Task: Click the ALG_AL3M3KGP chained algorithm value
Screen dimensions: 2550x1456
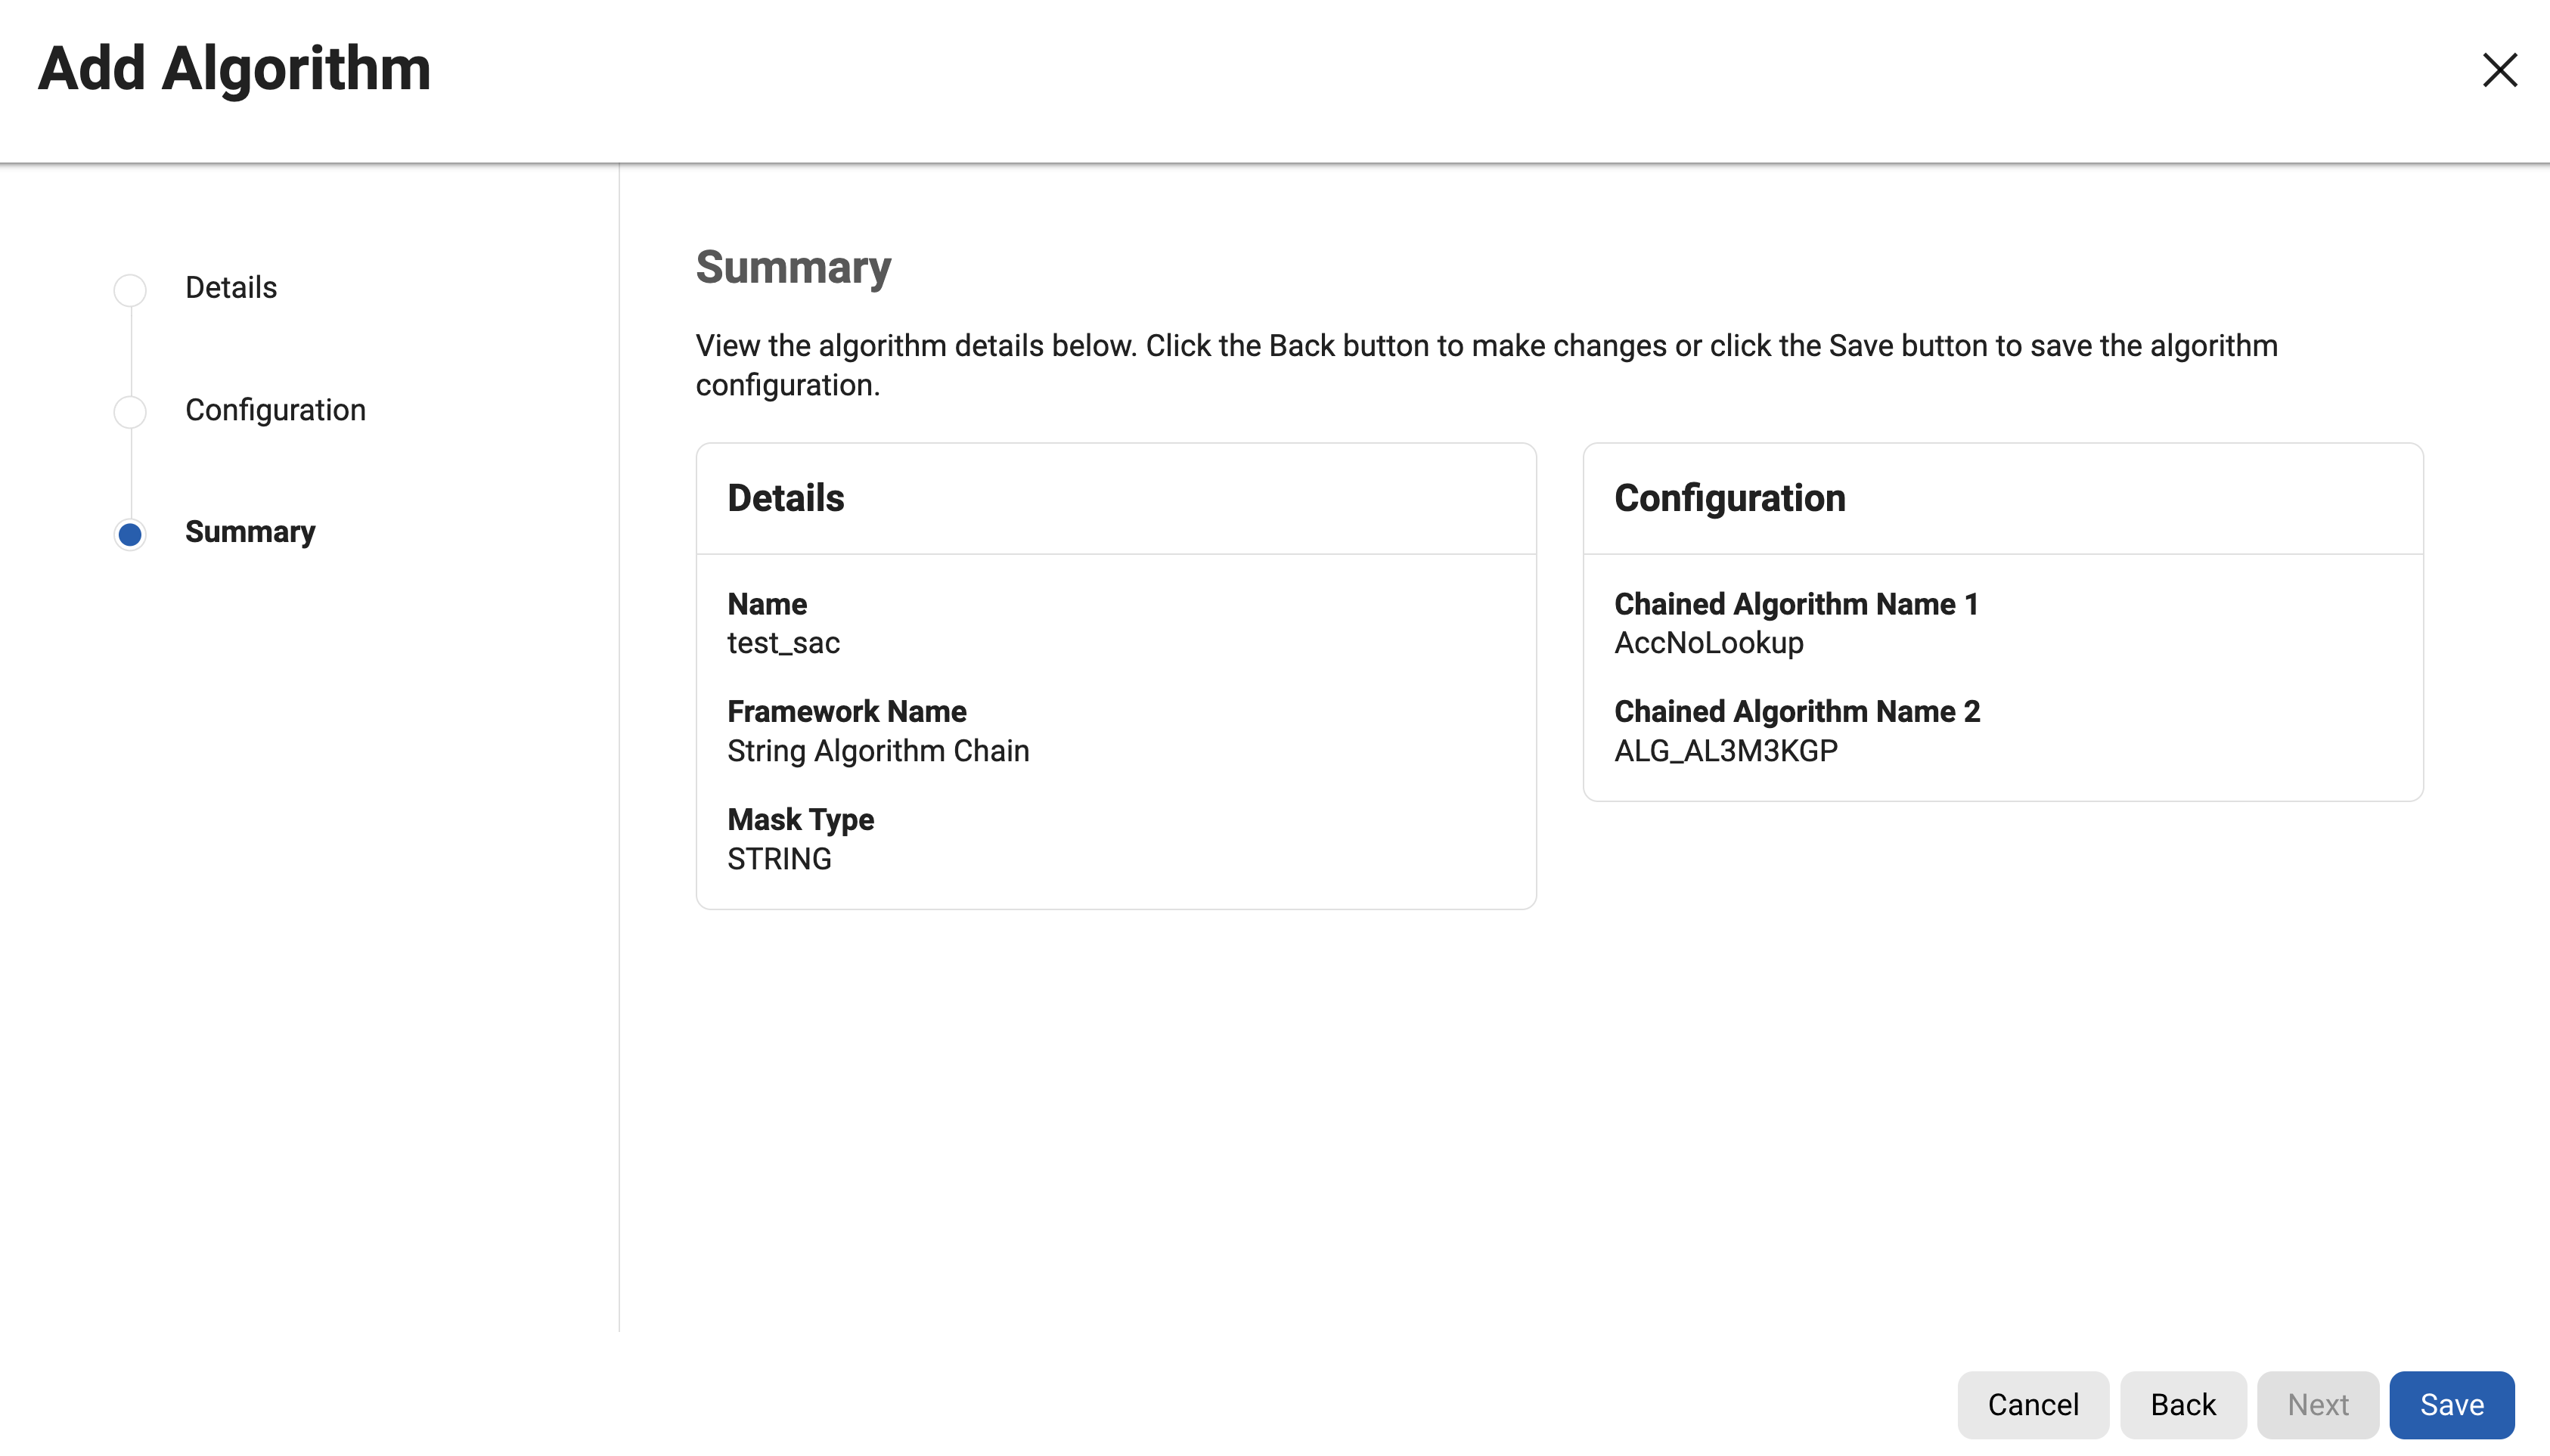Action: pyautogui.click(x=1725, y=751)
